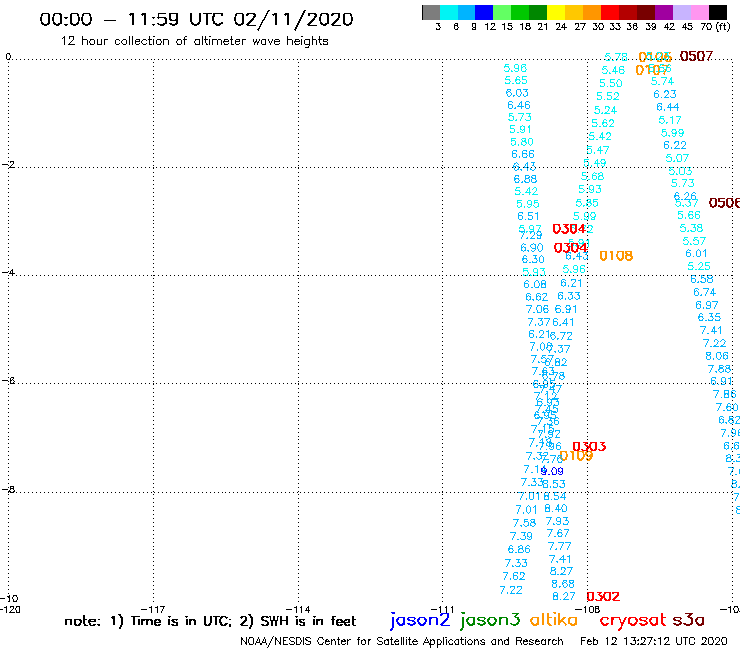Select the subtitle "12 hour collection of altimeter wave heights"

click(194, 41)
